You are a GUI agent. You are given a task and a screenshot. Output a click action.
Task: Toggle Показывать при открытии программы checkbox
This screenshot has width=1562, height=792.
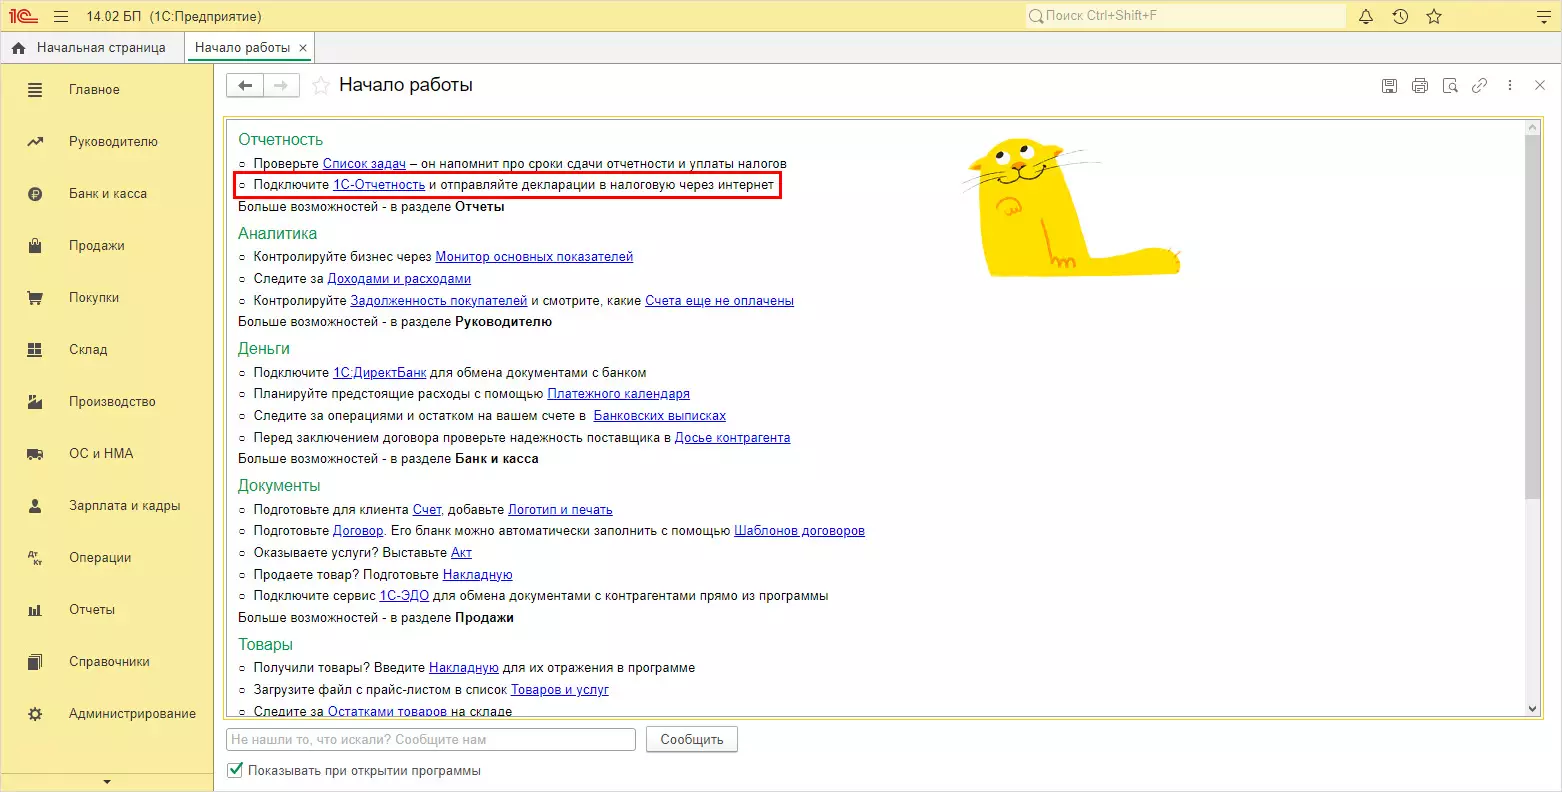(235, 770)
